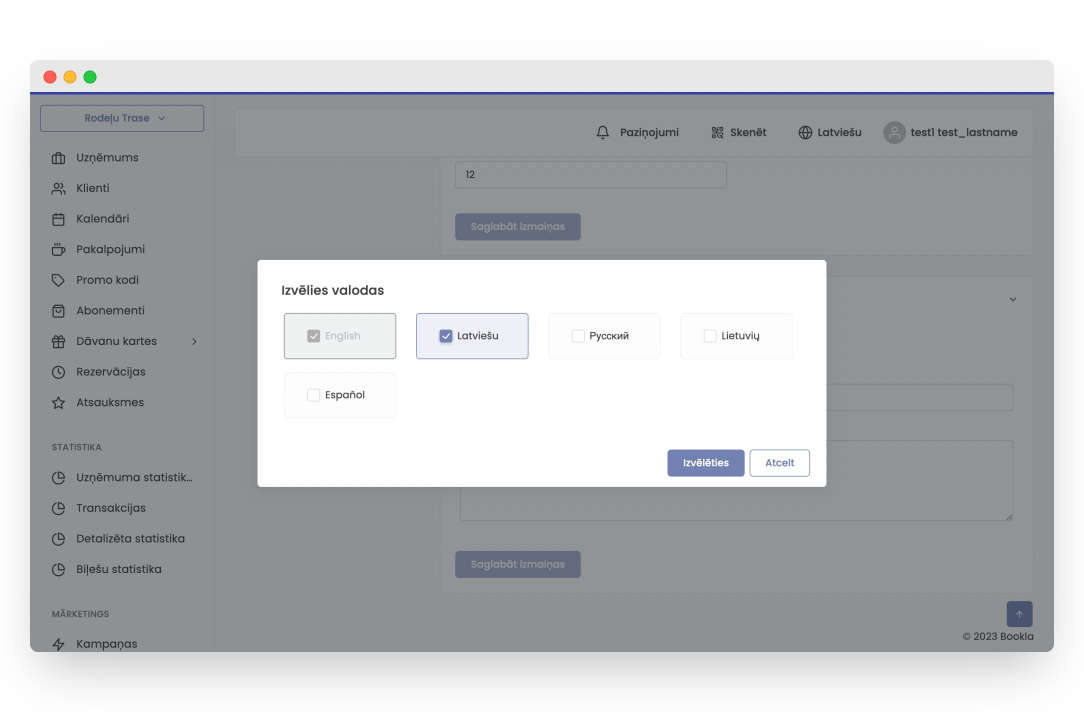The width and height of the screenshot is (1084, 712).
Task: Click the Uzņēmums briefcase icon
Action: coord(59,158)
